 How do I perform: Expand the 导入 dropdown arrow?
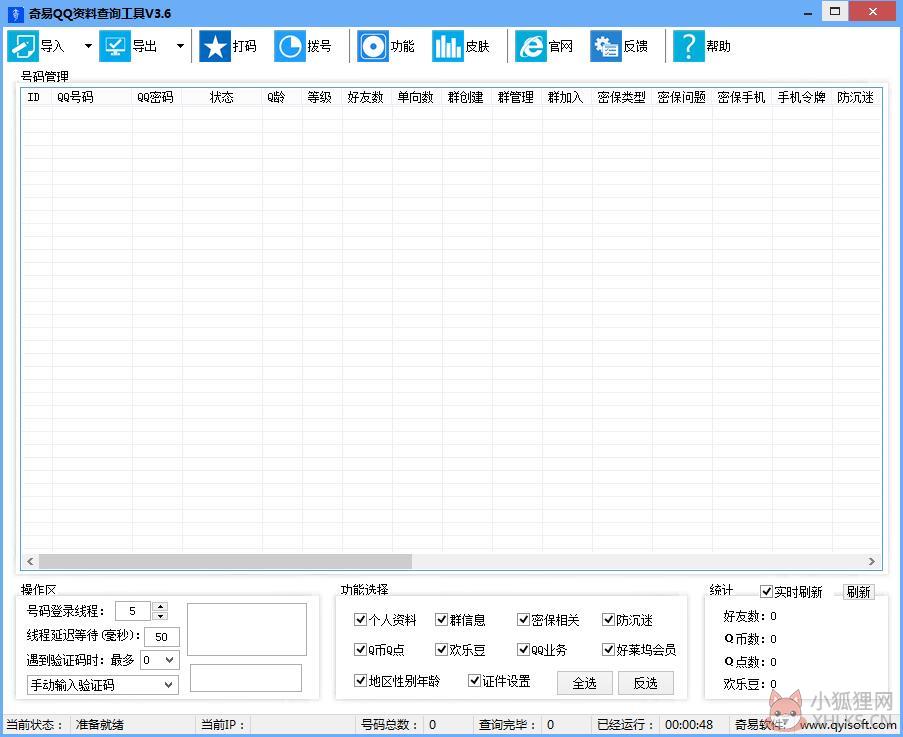[x=88, y=46]
